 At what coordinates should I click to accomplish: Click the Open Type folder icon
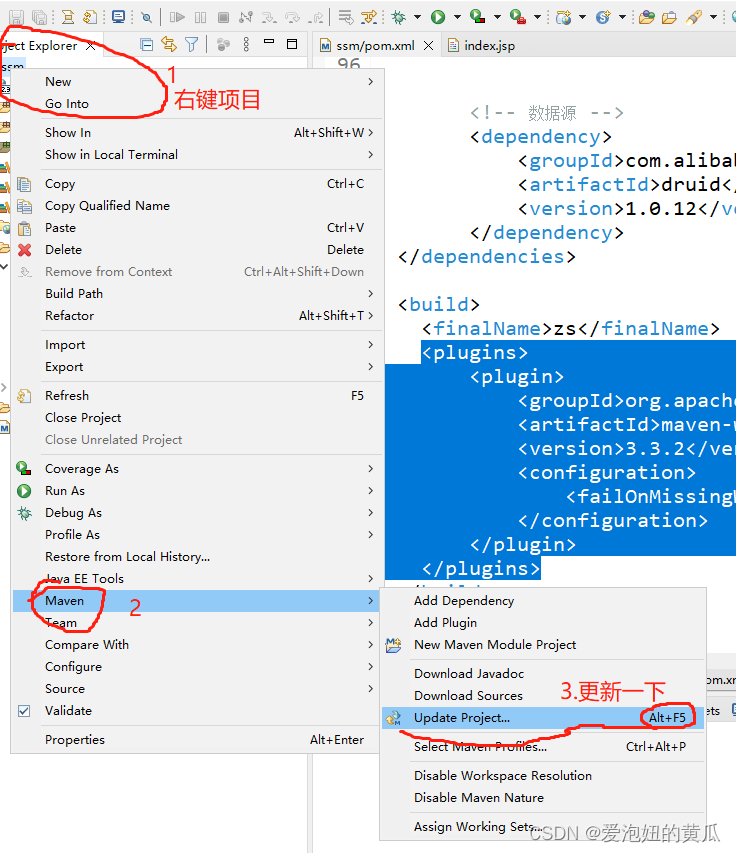click(x=647, y=17)
